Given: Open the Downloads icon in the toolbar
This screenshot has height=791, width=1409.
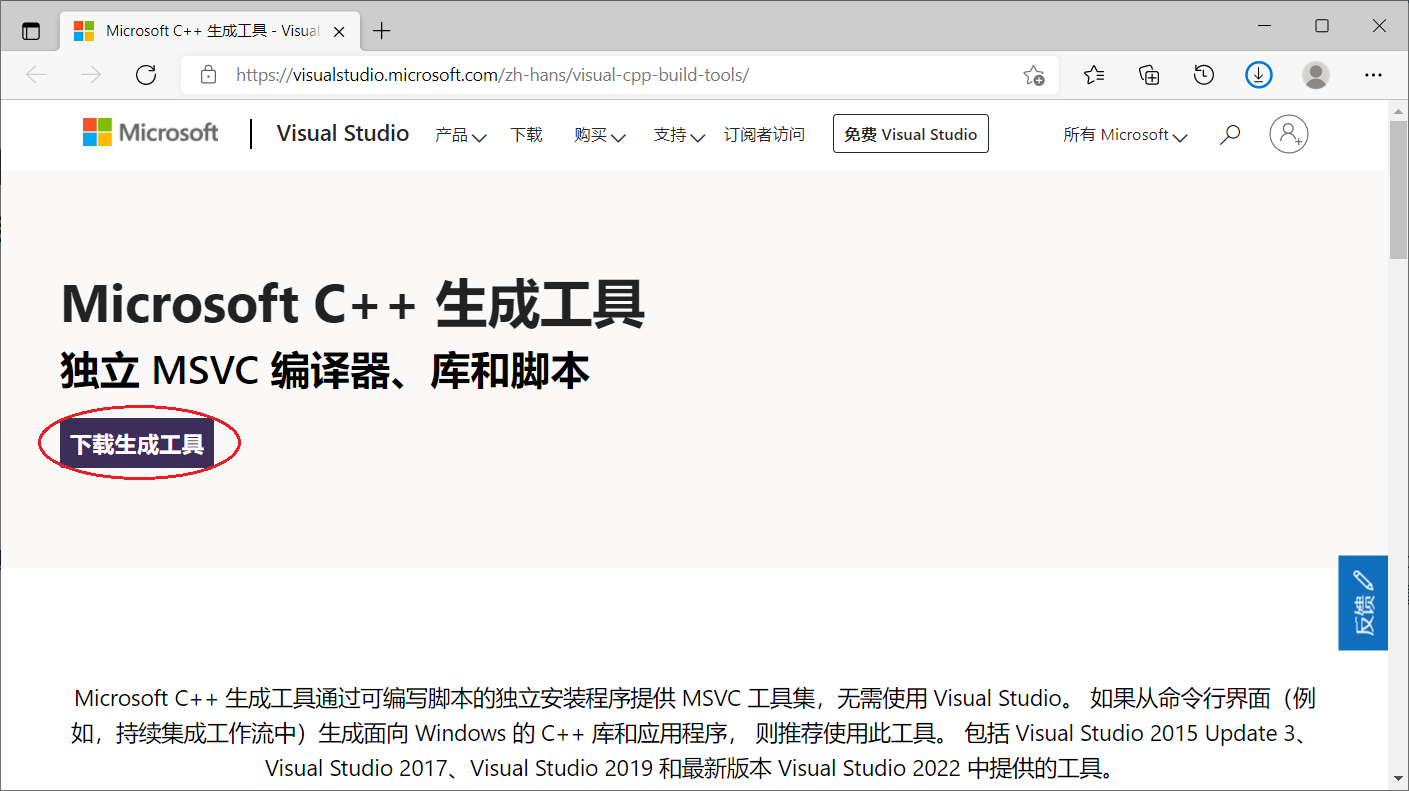Looking at the screenshot, I should click(x=1258, y=74).
